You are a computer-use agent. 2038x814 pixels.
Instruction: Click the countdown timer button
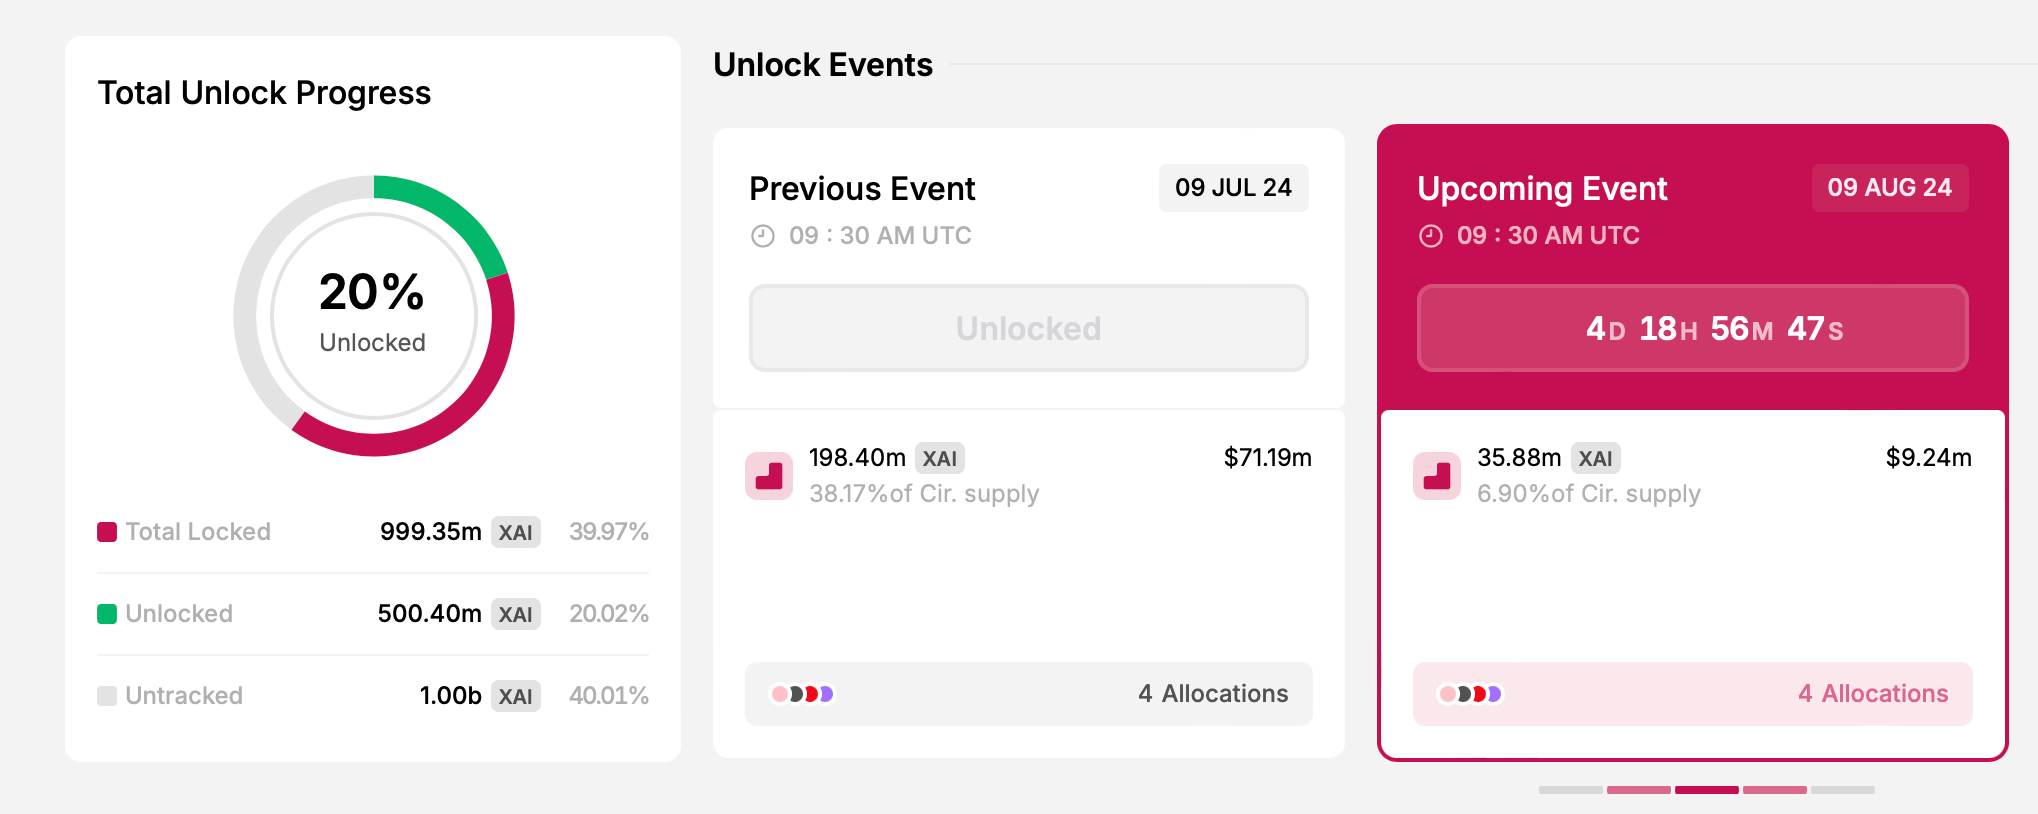[1693, 328]
